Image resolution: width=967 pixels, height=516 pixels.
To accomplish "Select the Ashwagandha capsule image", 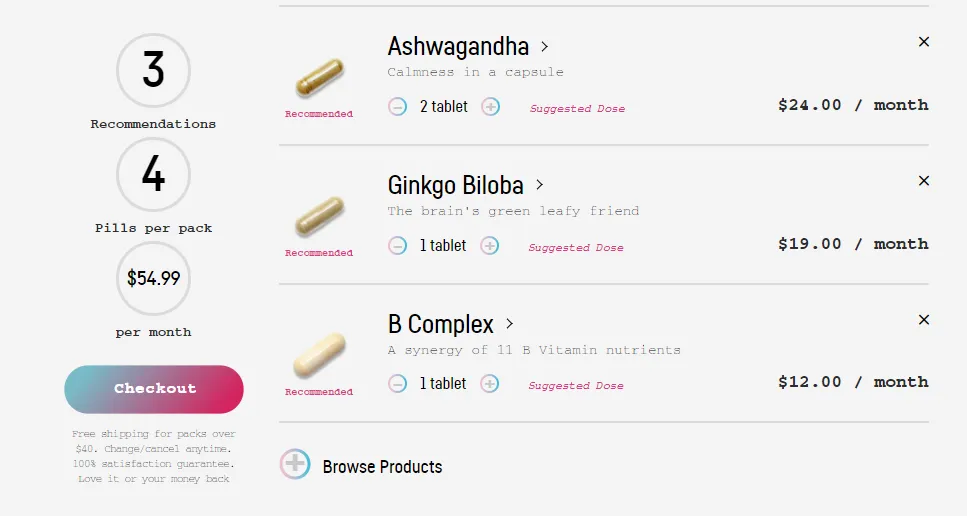I will [x=319, y=78].
